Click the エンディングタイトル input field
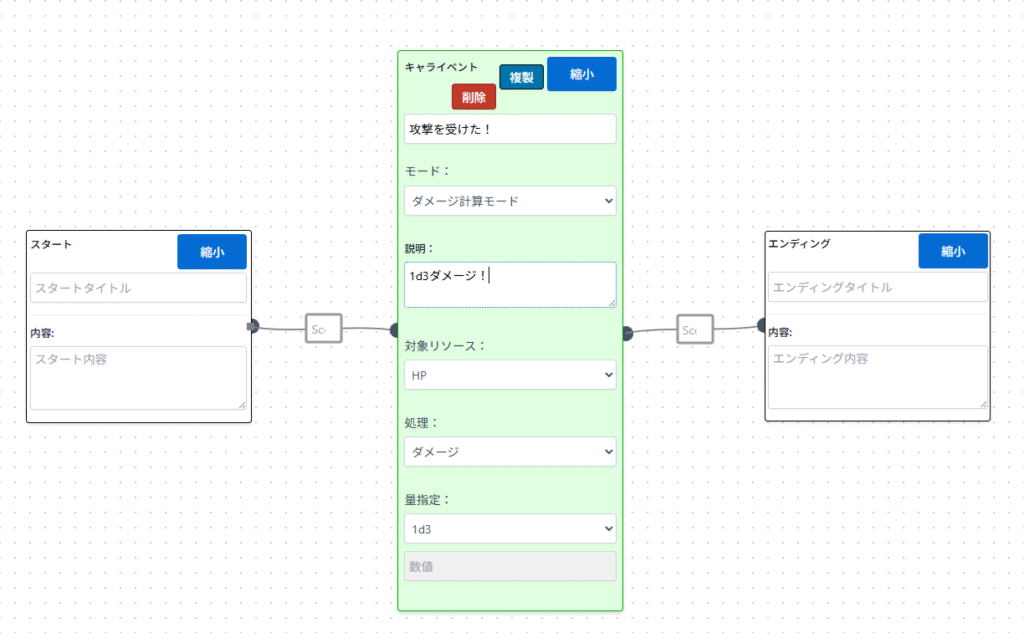 click(x=877, y=287)
